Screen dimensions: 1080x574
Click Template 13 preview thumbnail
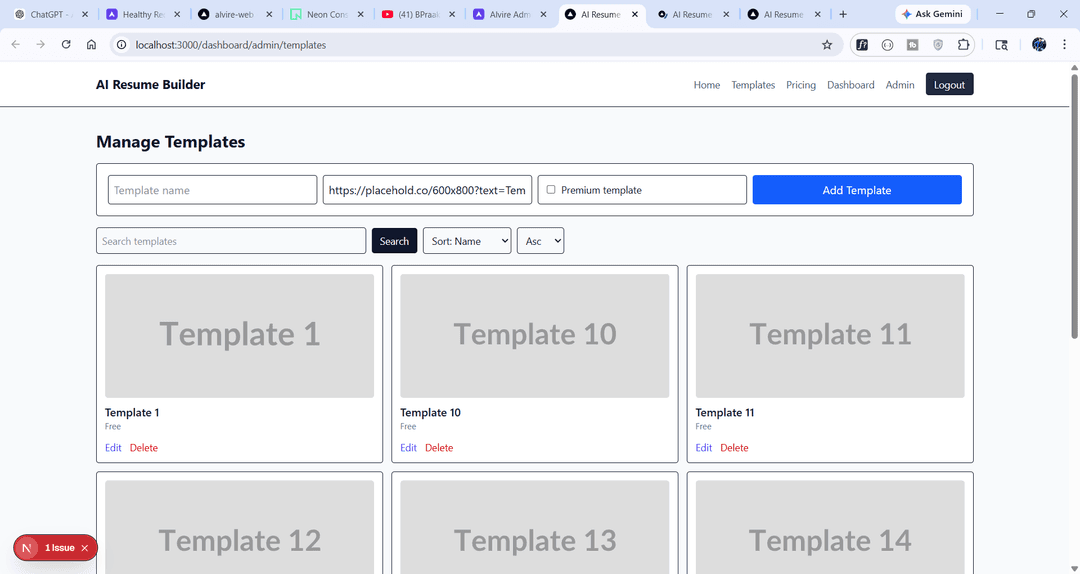534,527
